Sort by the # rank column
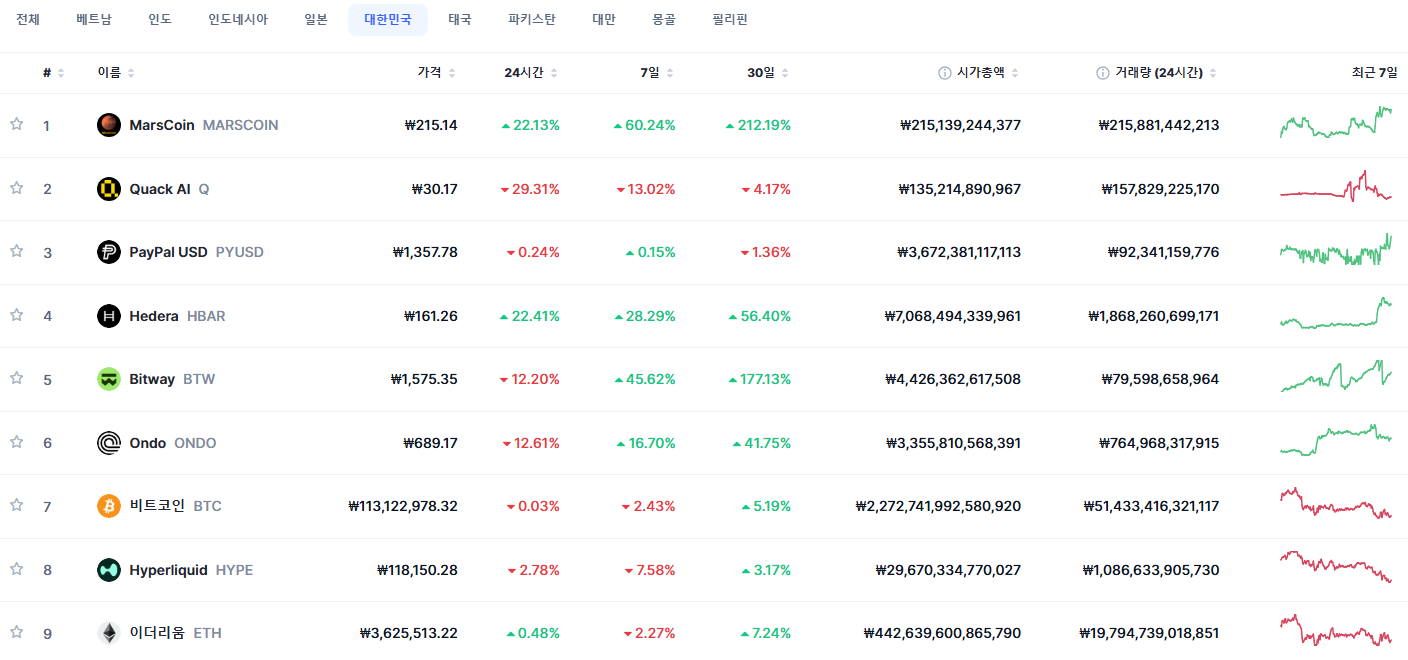The width and height of the screenshot is (1408, 660). (53, 73)
